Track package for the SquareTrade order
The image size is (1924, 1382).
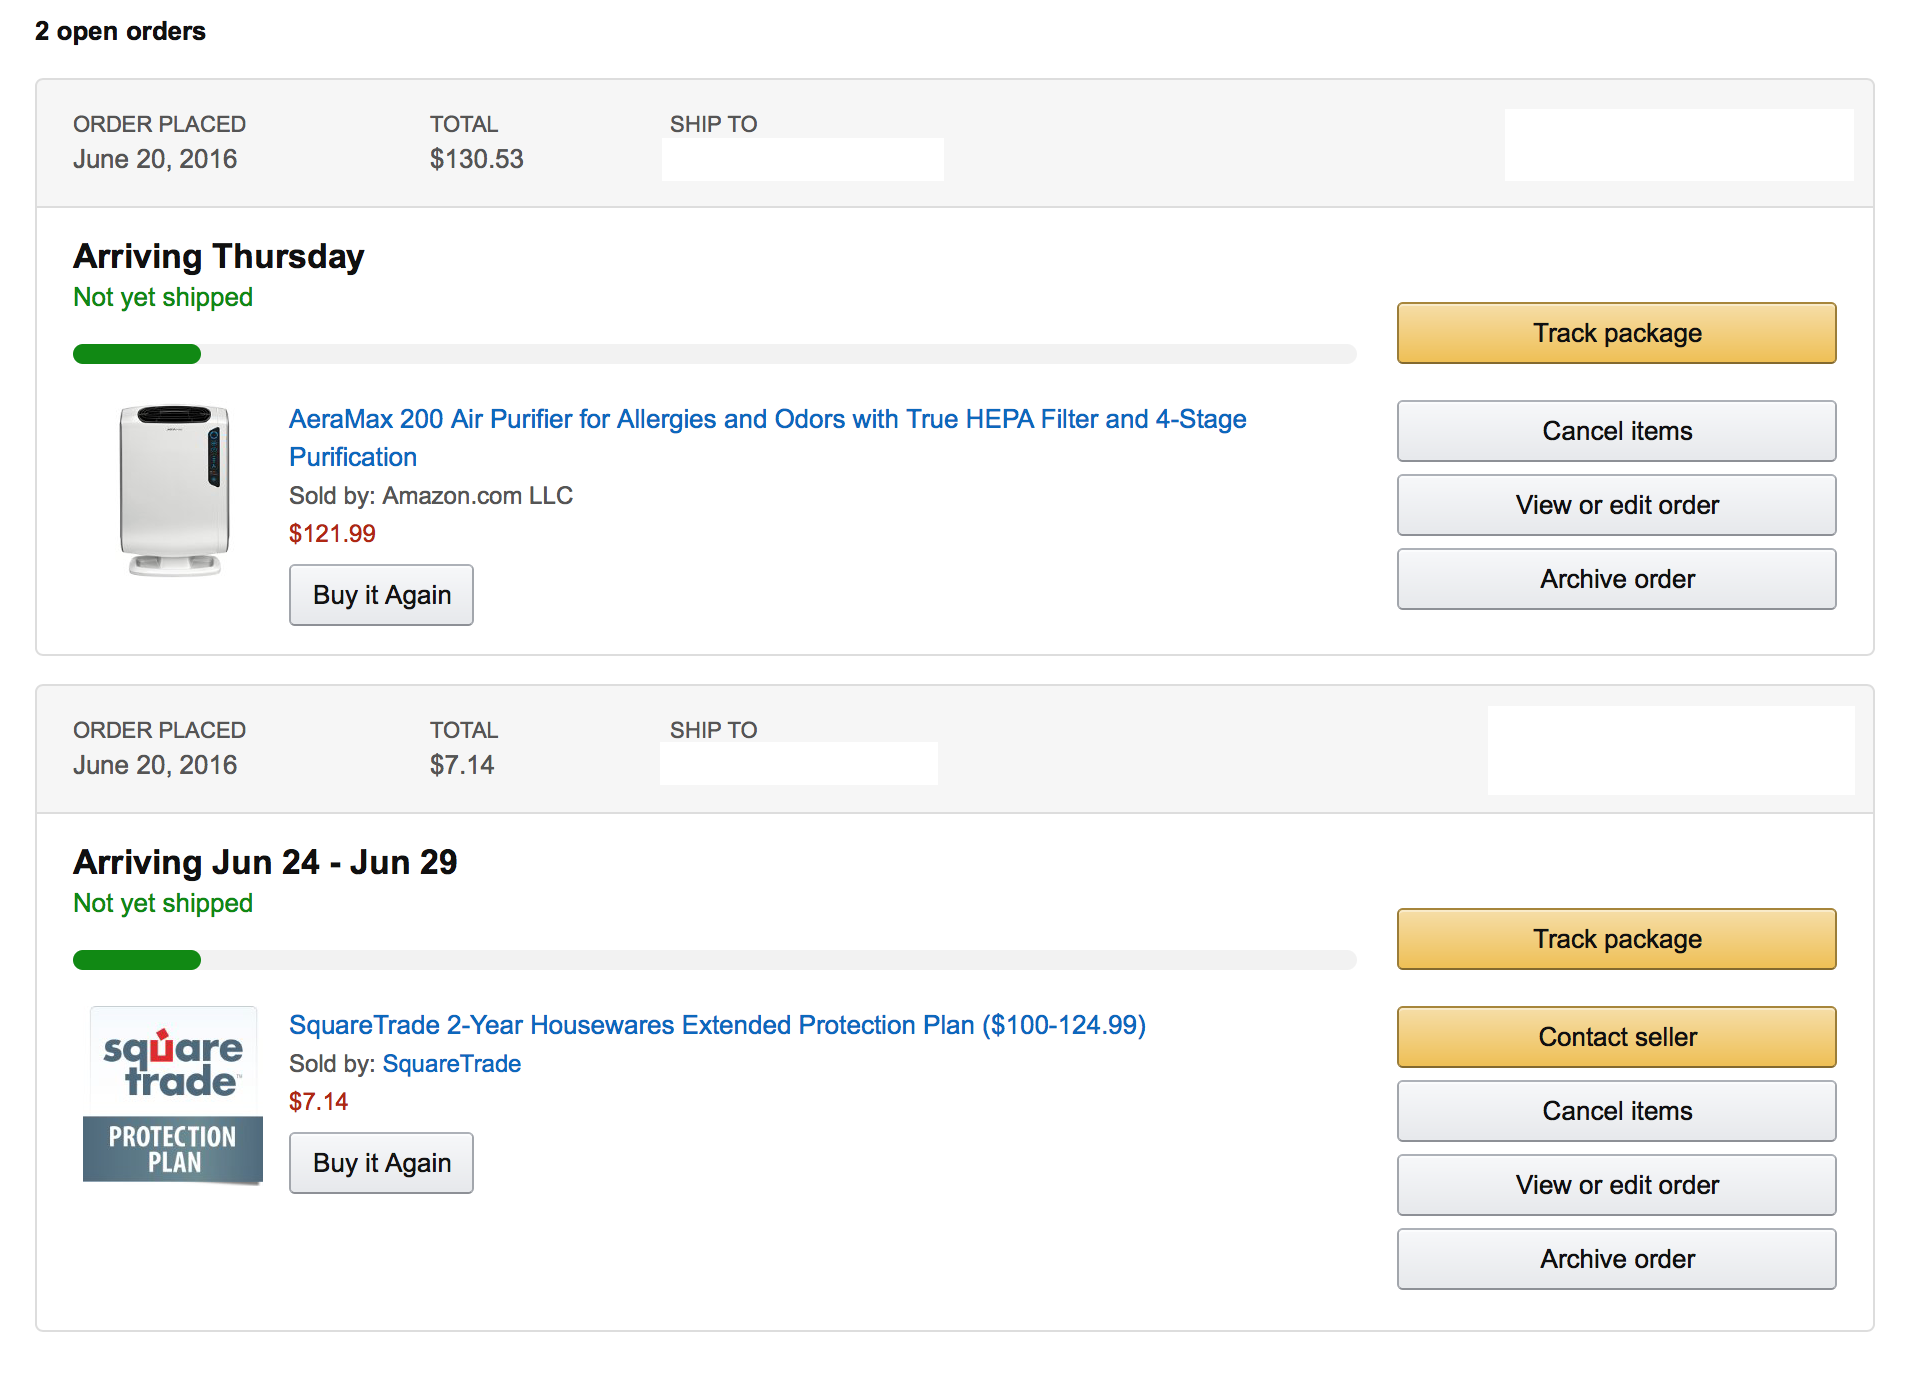point(1616,939)
